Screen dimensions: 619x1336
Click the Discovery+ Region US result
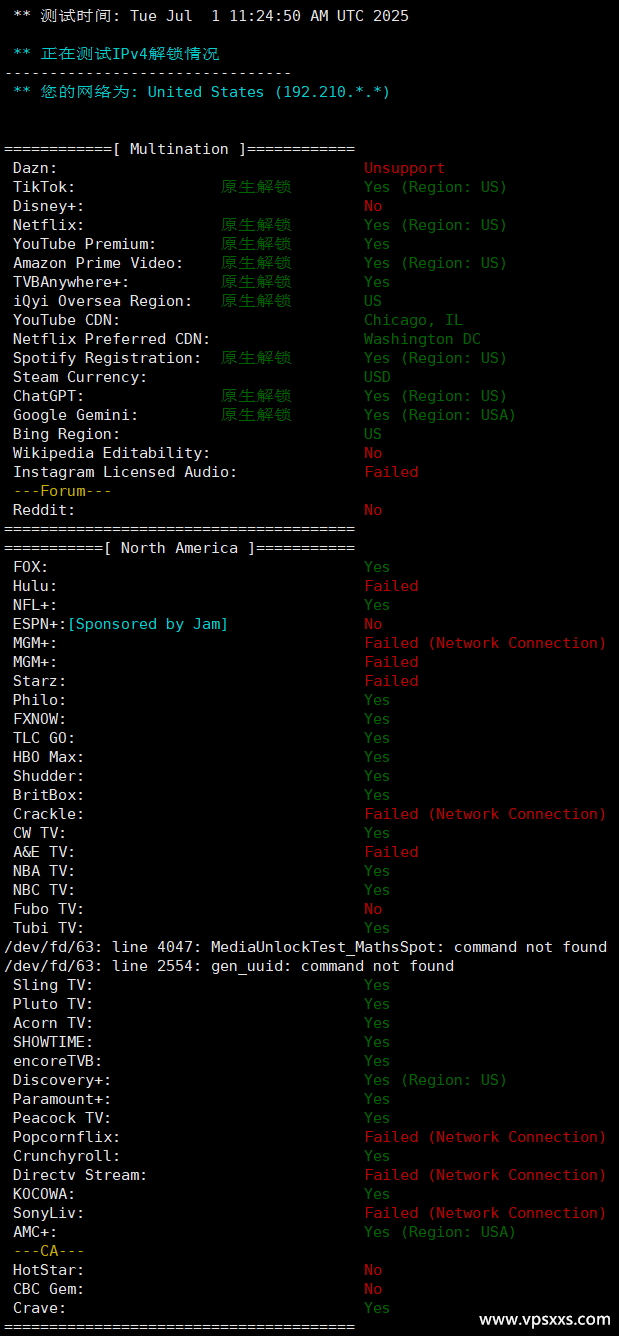(436, 1080)
